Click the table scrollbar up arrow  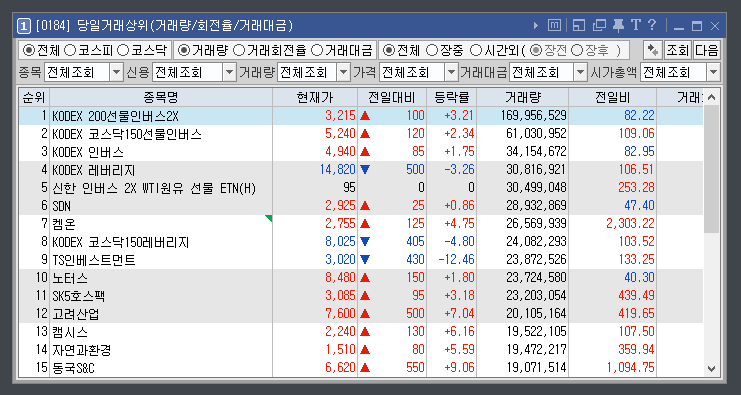[x=712, y=97]
